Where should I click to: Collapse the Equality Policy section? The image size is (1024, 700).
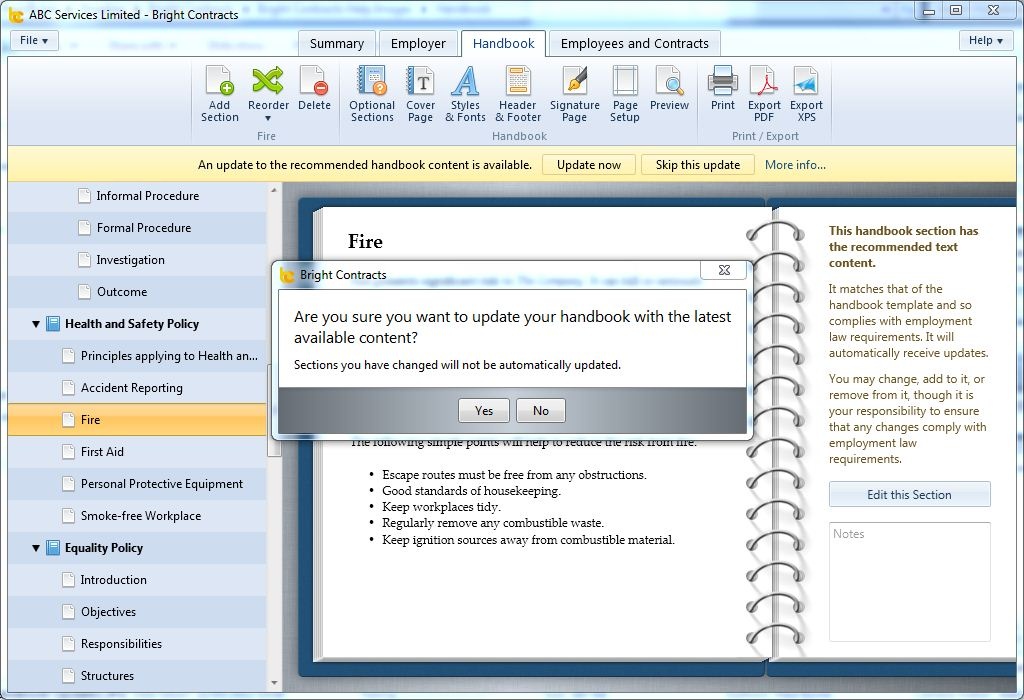(36, 548)
